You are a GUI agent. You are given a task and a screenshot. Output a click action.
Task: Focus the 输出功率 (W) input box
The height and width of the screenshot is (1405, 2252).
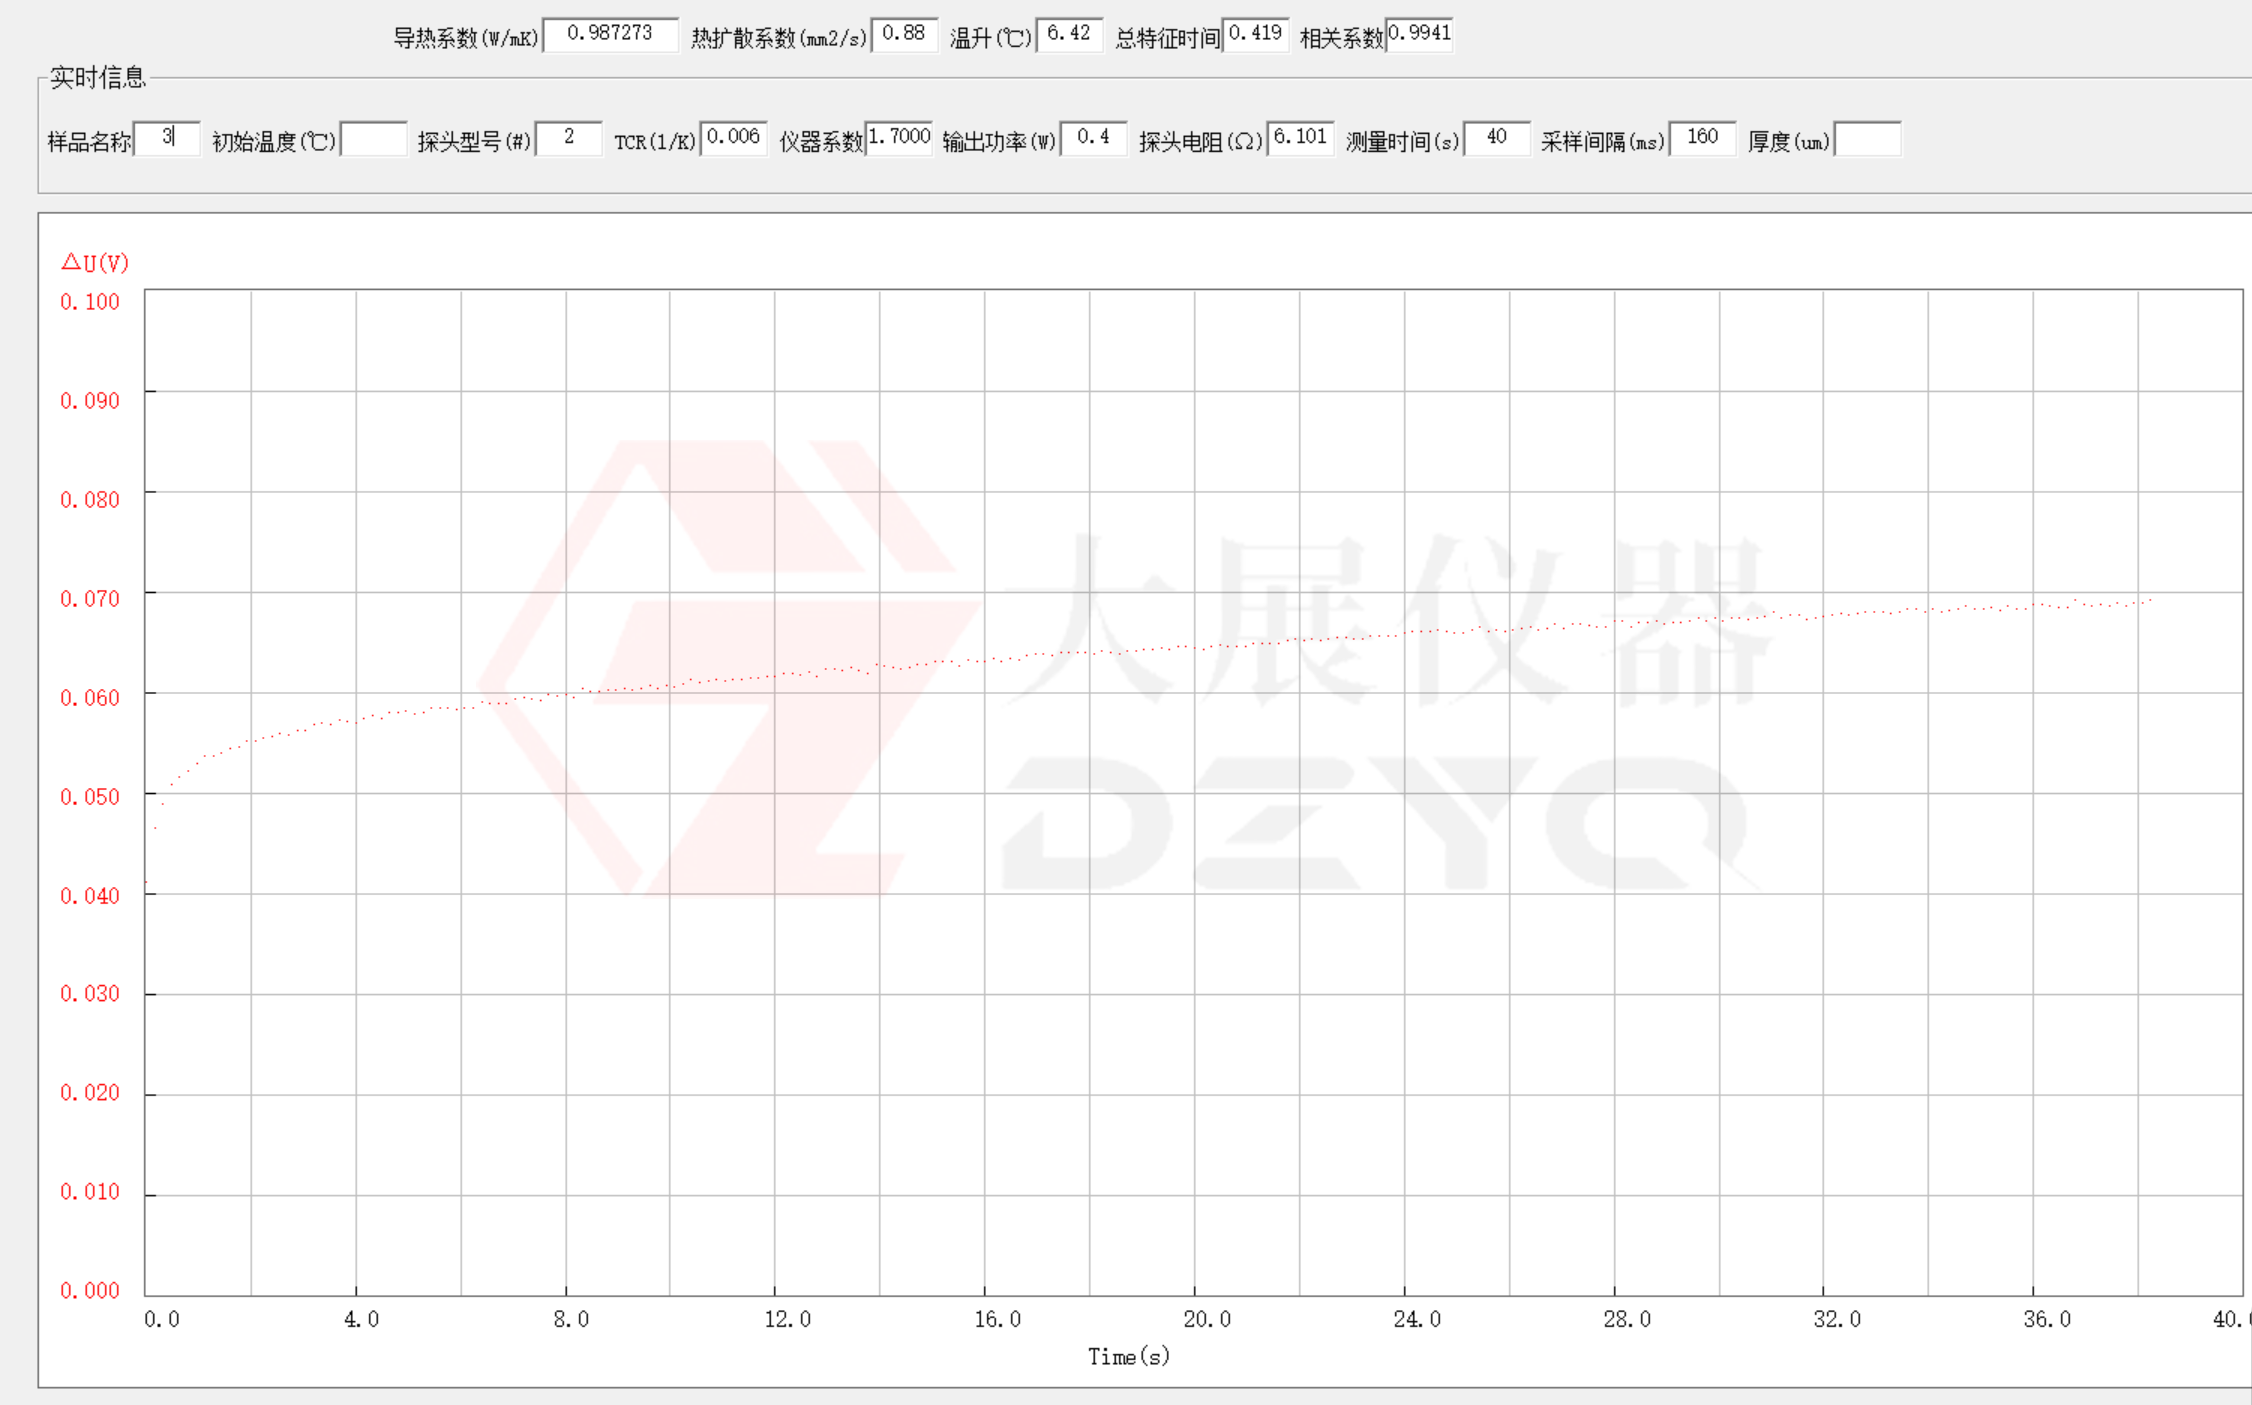1093,138
